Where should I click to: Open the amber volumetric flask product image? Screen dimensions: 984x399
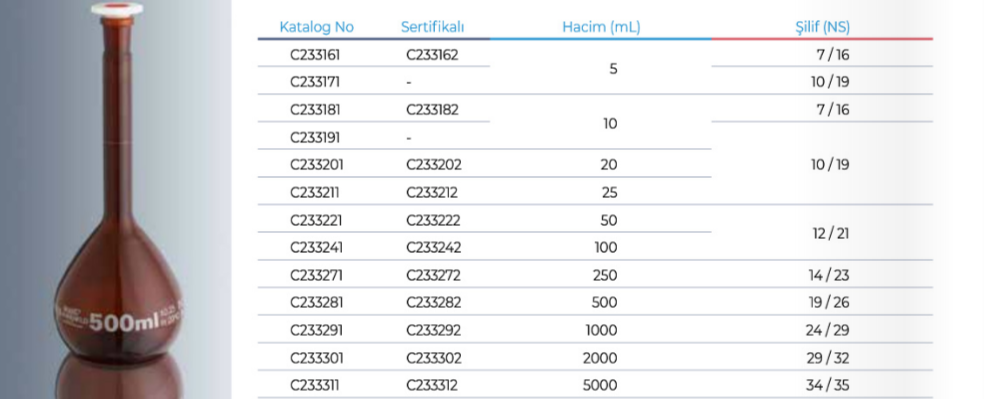pyautogui.click(x=117, y=200)
